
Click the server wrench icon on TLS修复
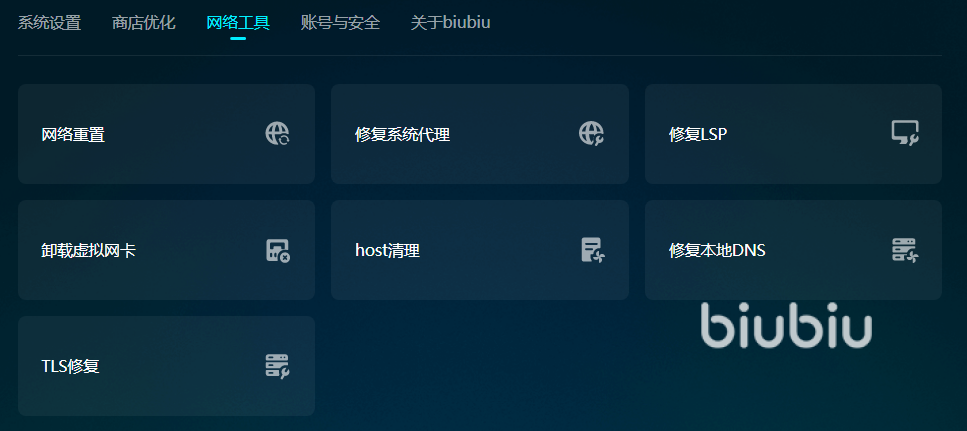278,366
